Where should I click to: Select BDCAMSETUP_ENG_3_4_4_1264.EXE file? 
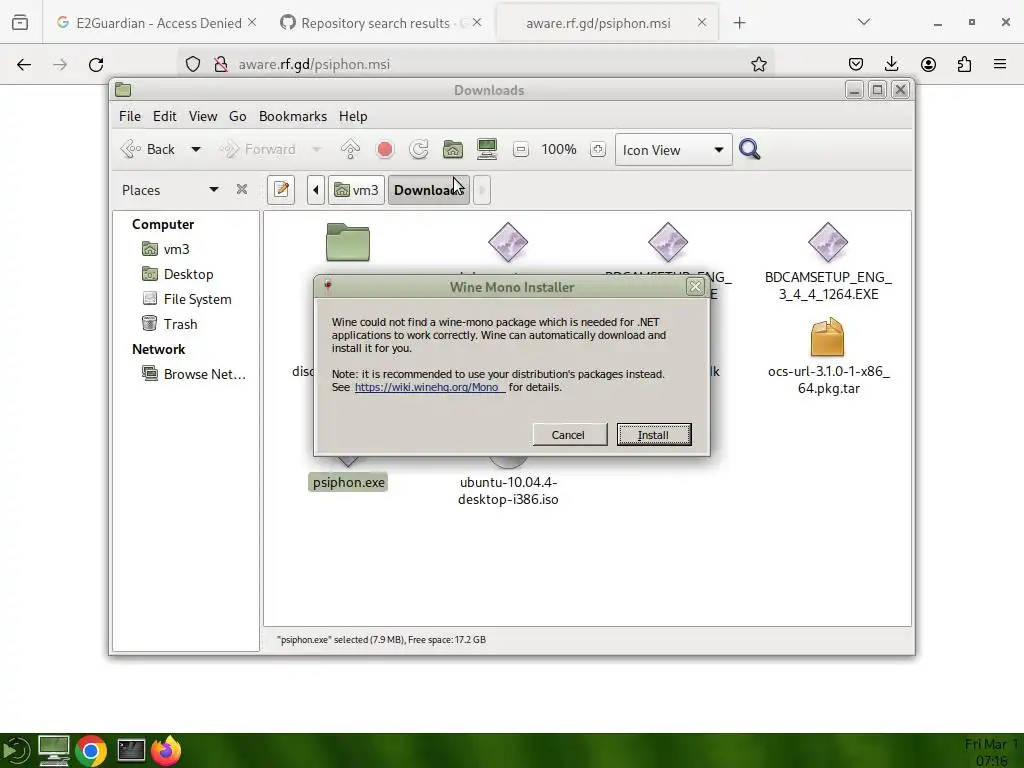[x=828, y=261]
